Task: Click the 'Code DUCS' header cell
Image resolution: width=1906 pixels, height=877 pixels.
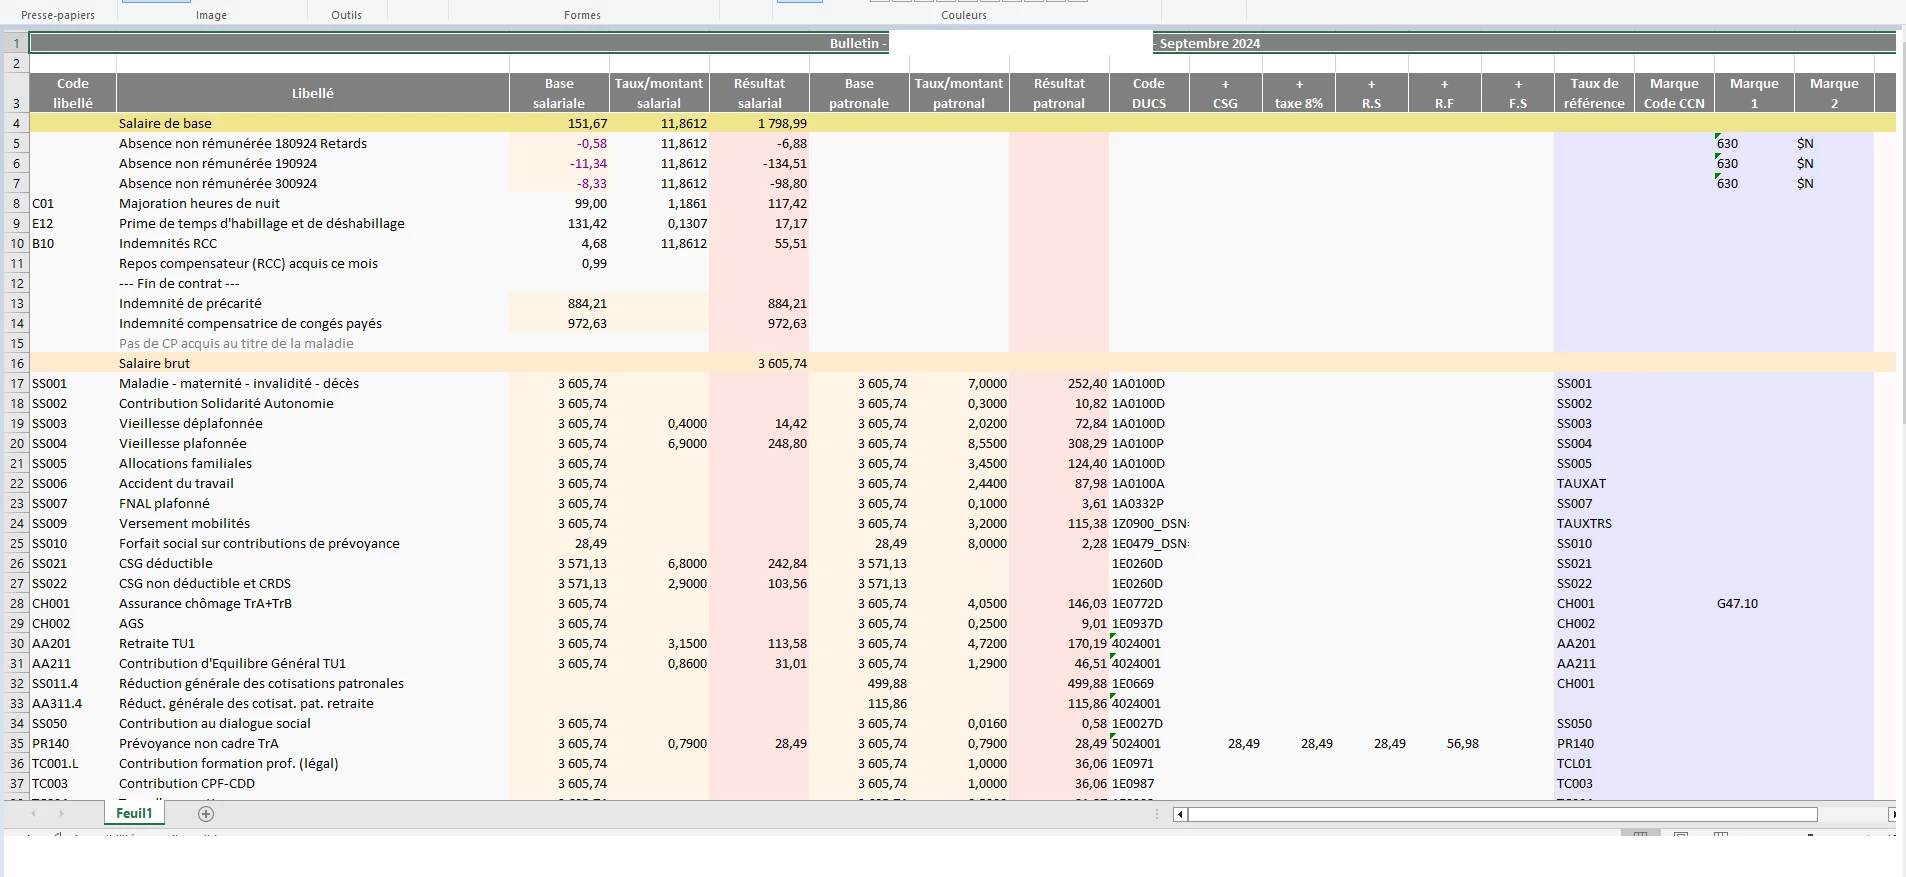Action: (x=1148, y=93)
